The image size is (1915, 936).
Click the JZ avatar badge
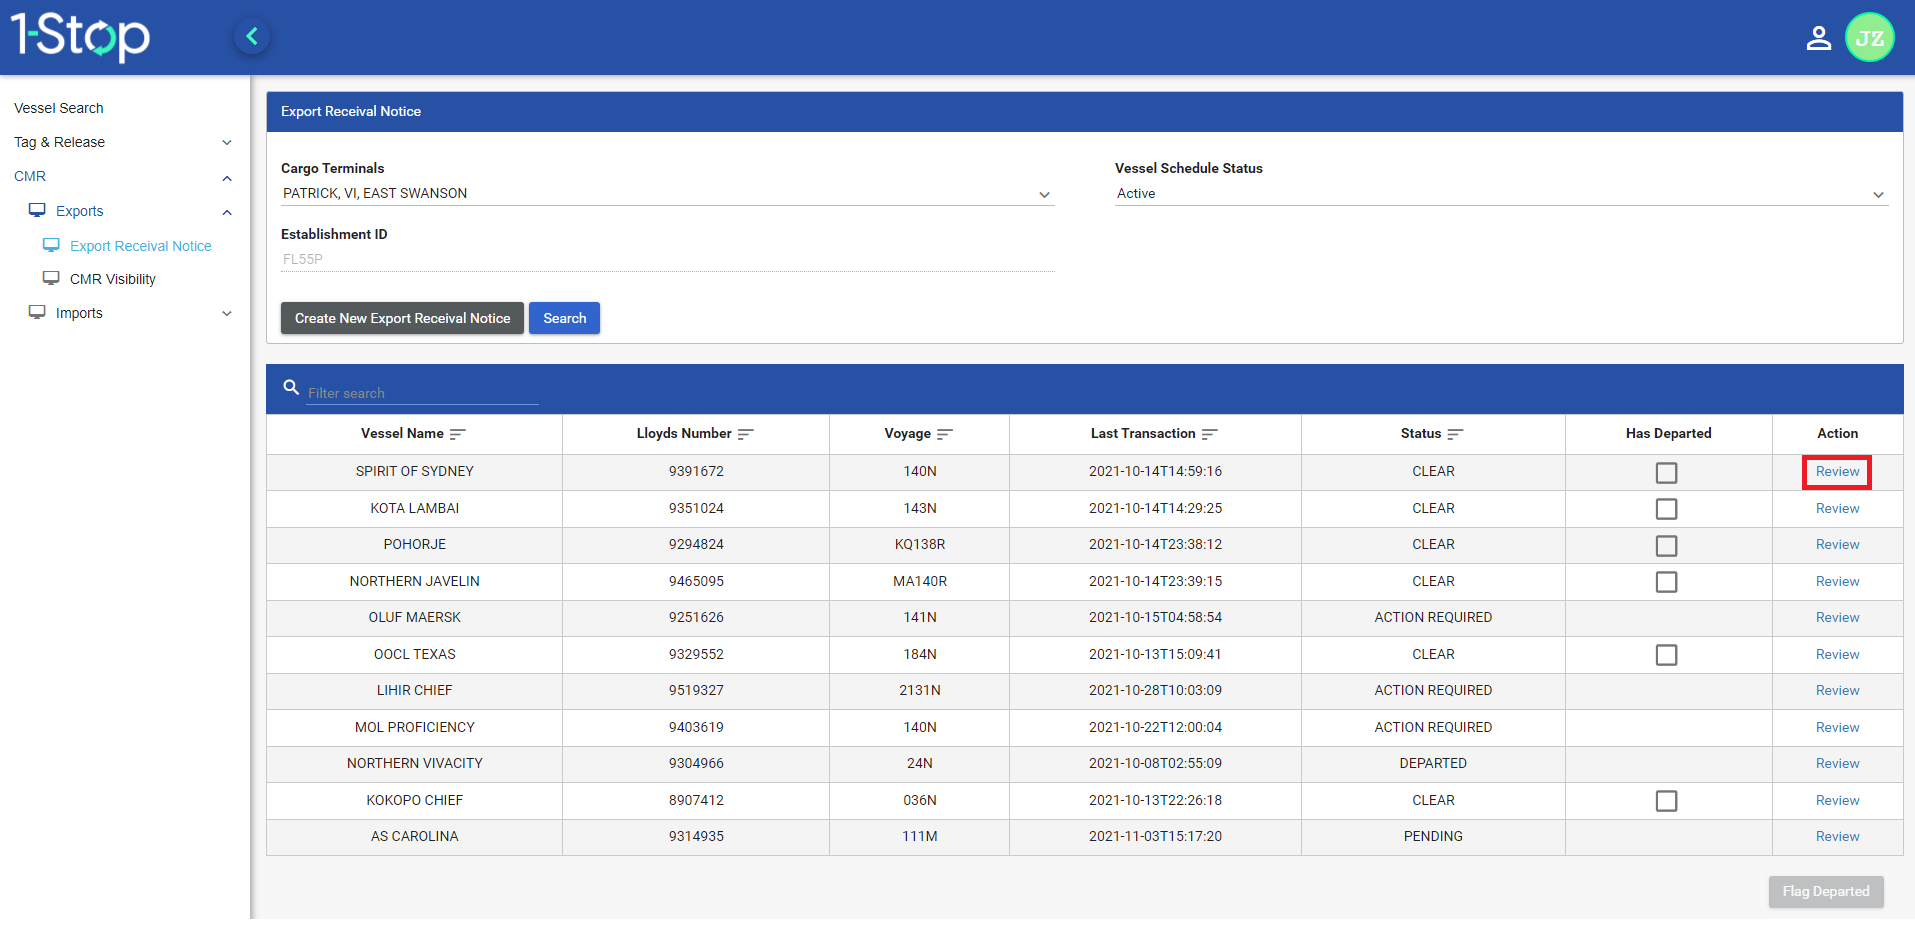click(x=1869, y=38)
